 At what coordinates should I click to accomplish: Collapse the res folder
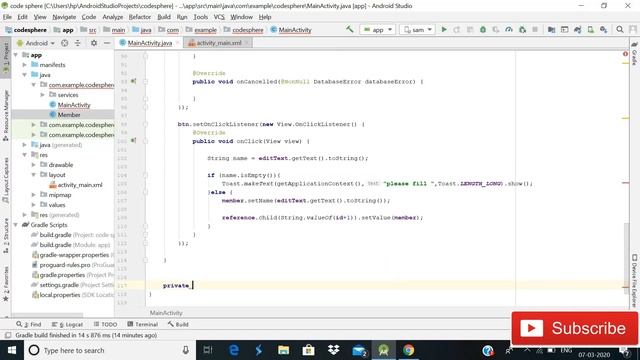(24, 155)
